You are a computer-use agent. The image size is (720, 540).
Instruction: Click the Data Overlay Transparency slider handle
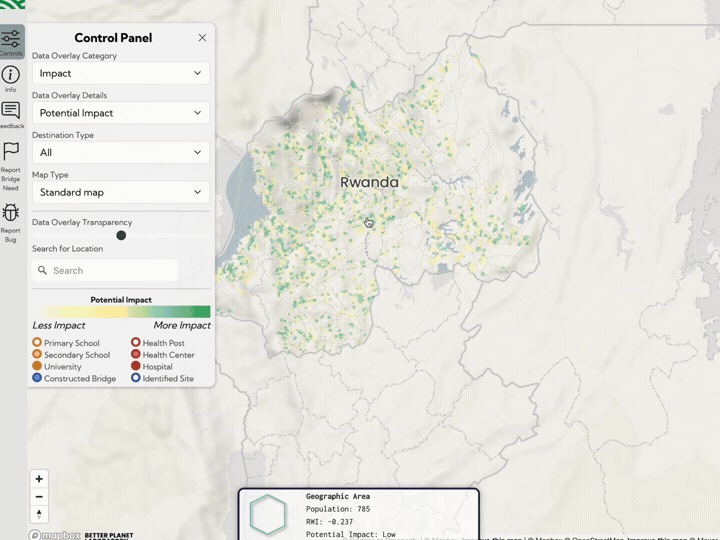[121, 236]
